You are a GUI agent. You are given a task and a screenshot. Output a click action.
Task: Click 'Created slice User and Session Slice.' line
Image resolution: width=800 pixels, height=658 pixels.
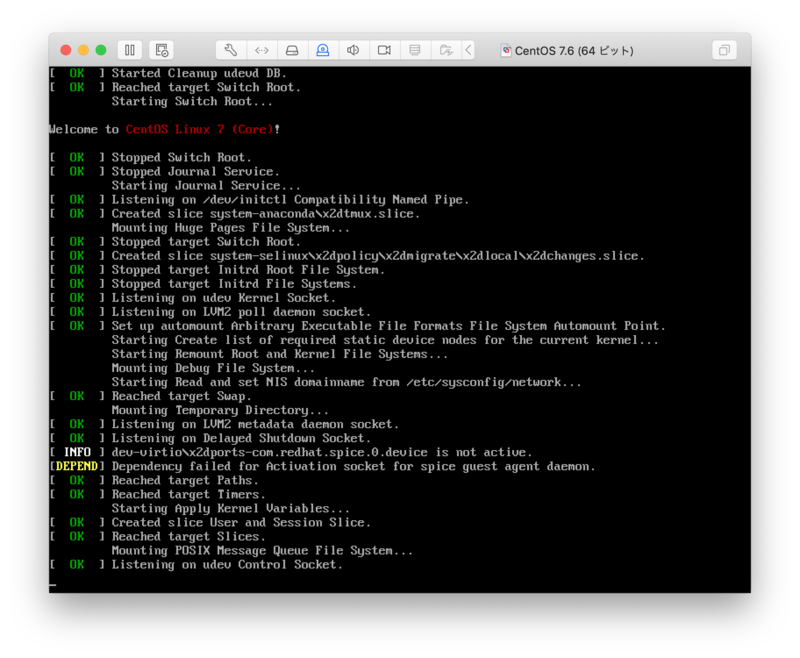(241, 522)
